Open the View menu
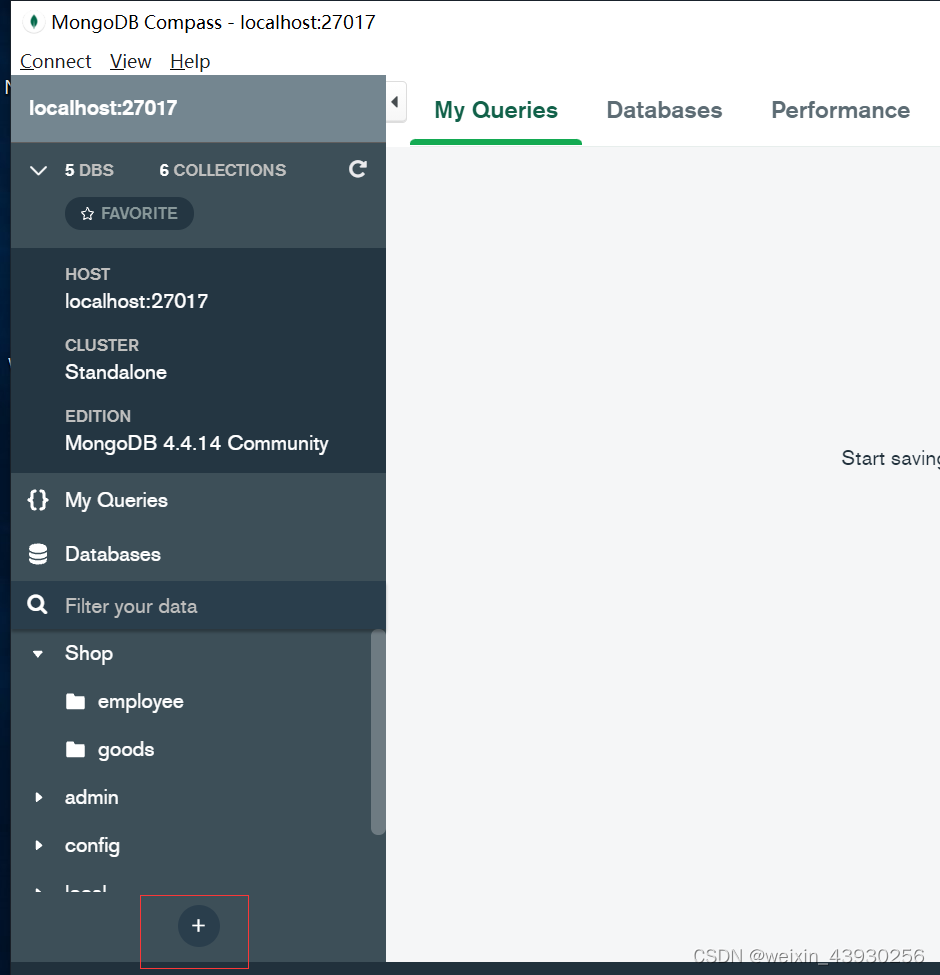940x975 pixels. pyautogui.click(x=131, y=62)
